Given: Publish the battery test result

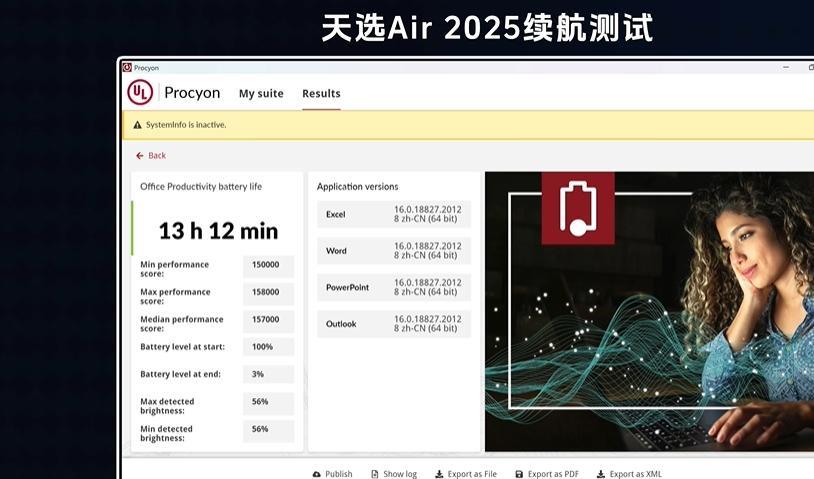Looking at the screenshot, I should click(x=333, y=474).
